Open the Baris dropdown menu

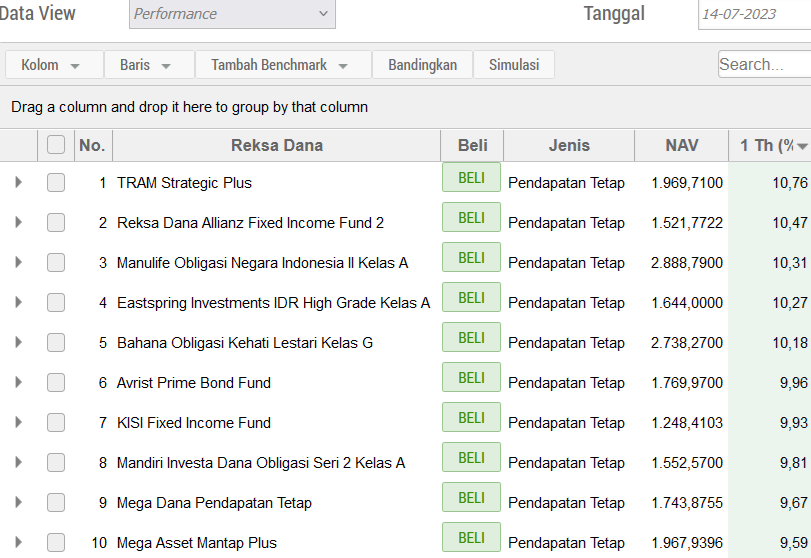click(149, 65)
